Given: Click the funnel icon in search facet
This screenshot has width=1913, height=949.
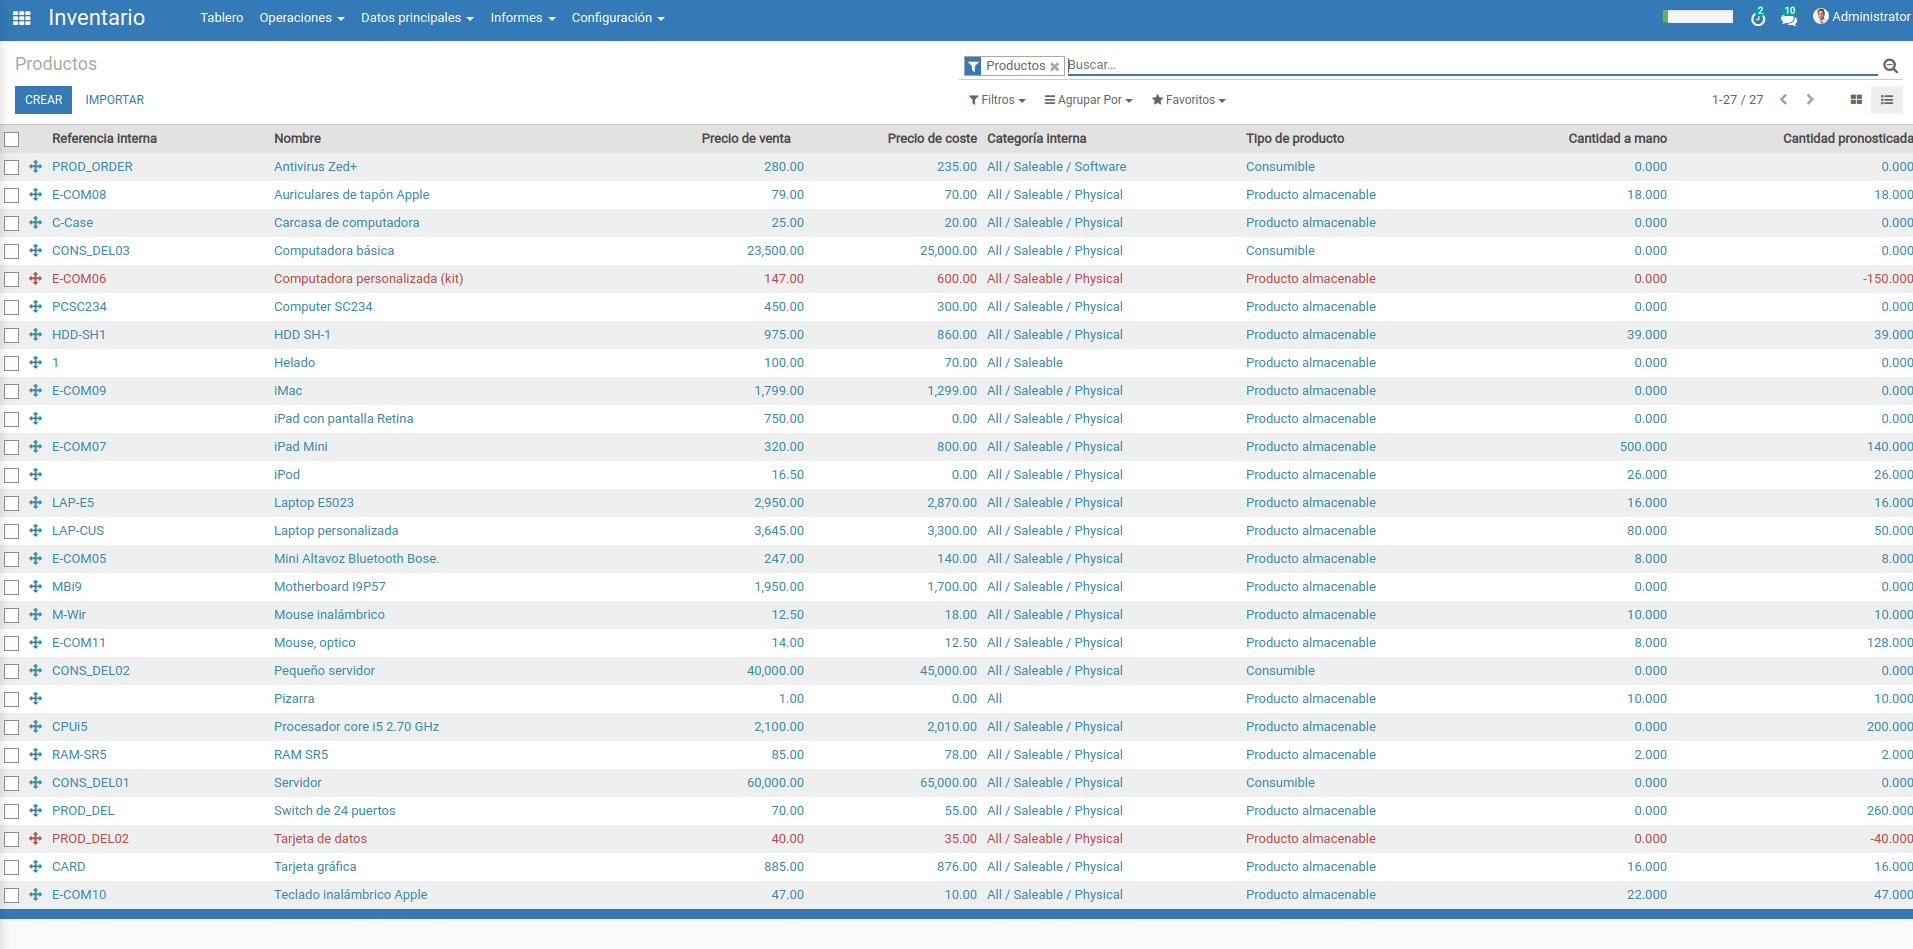Looking at the screenshot, I should [x=973, y=66].
